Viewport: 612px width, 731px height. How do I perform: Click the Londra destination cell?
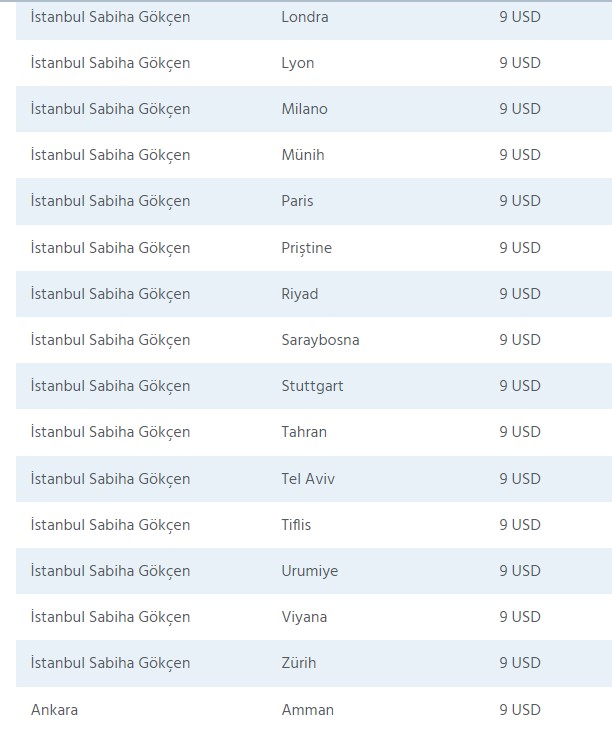305,17
